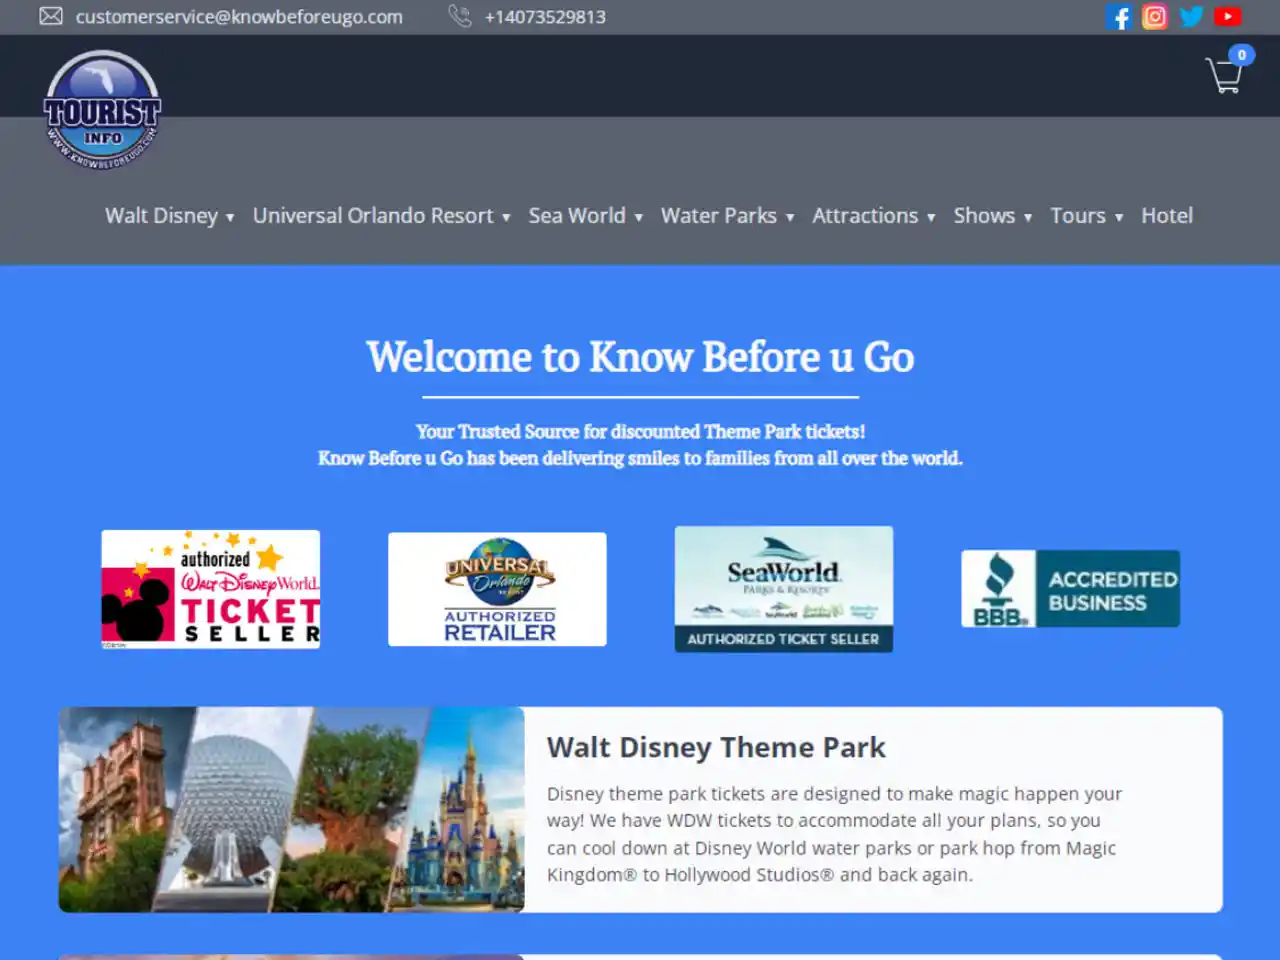The image size is (1280, 960).
Task: Expand the arrow beside Water Parks
Action: (790, 218)
